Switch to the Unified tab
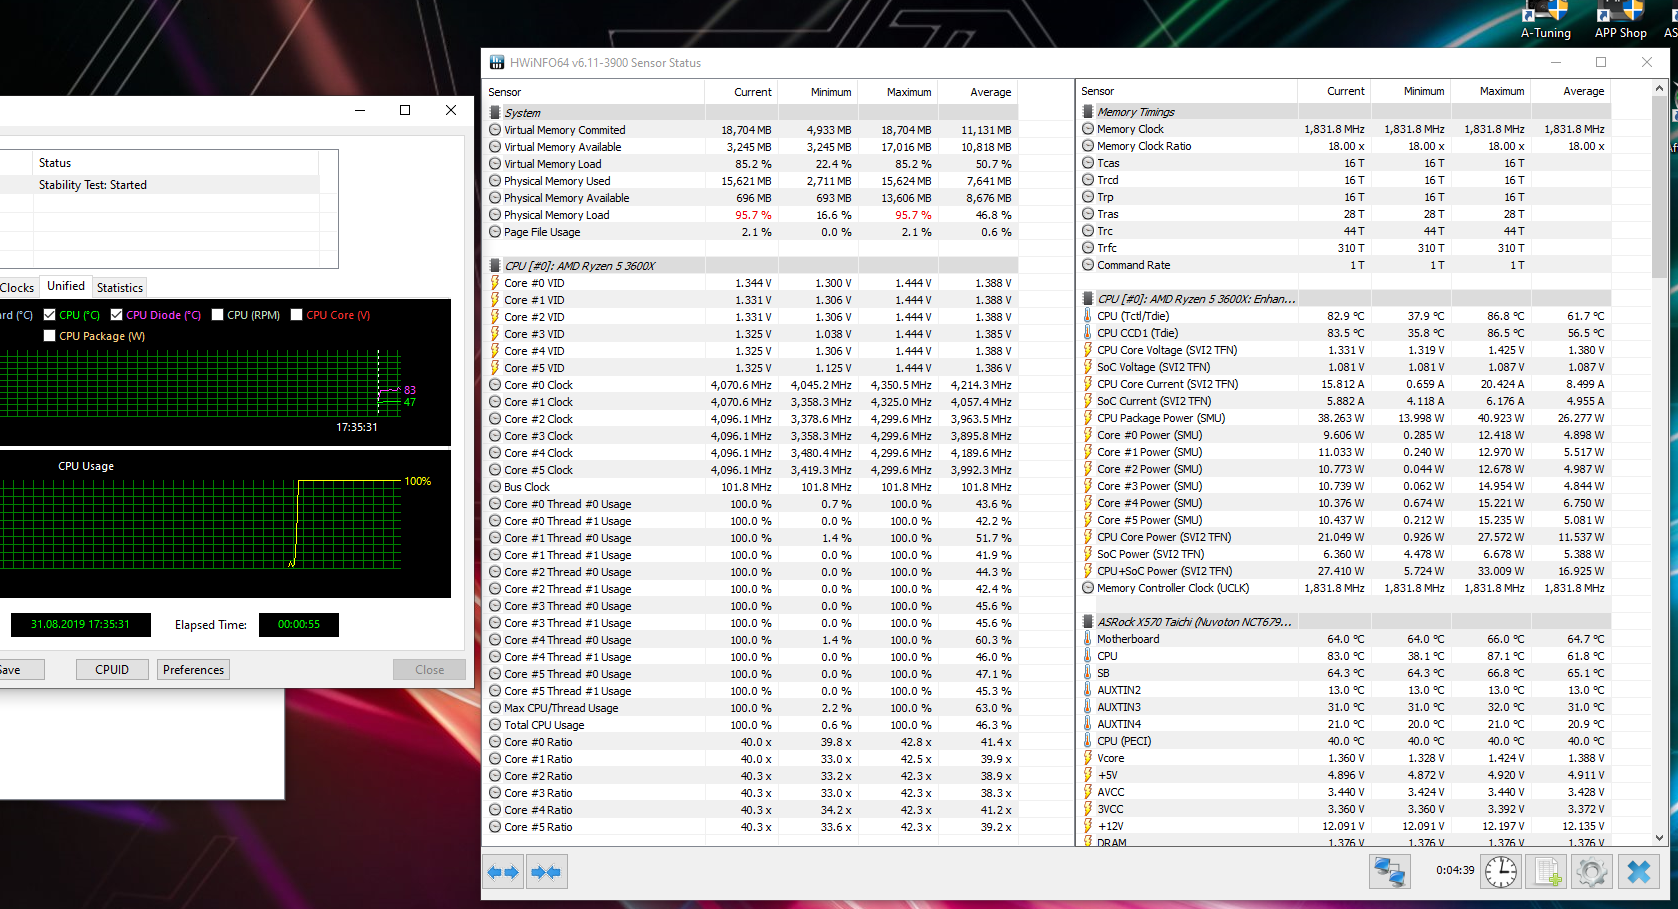 (66, 286)
